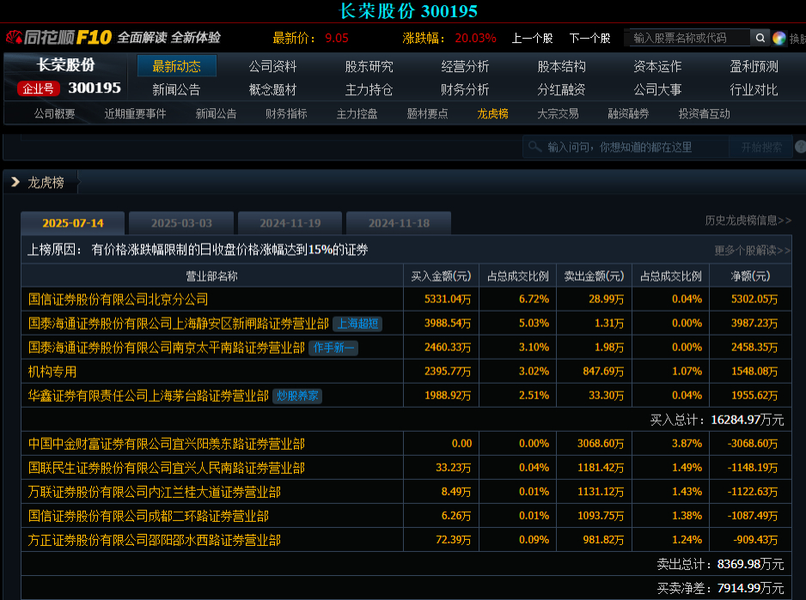Click the 买入总计 16284.97万元 total
Viewport: 806px width, 600px height.
(717, 420)
